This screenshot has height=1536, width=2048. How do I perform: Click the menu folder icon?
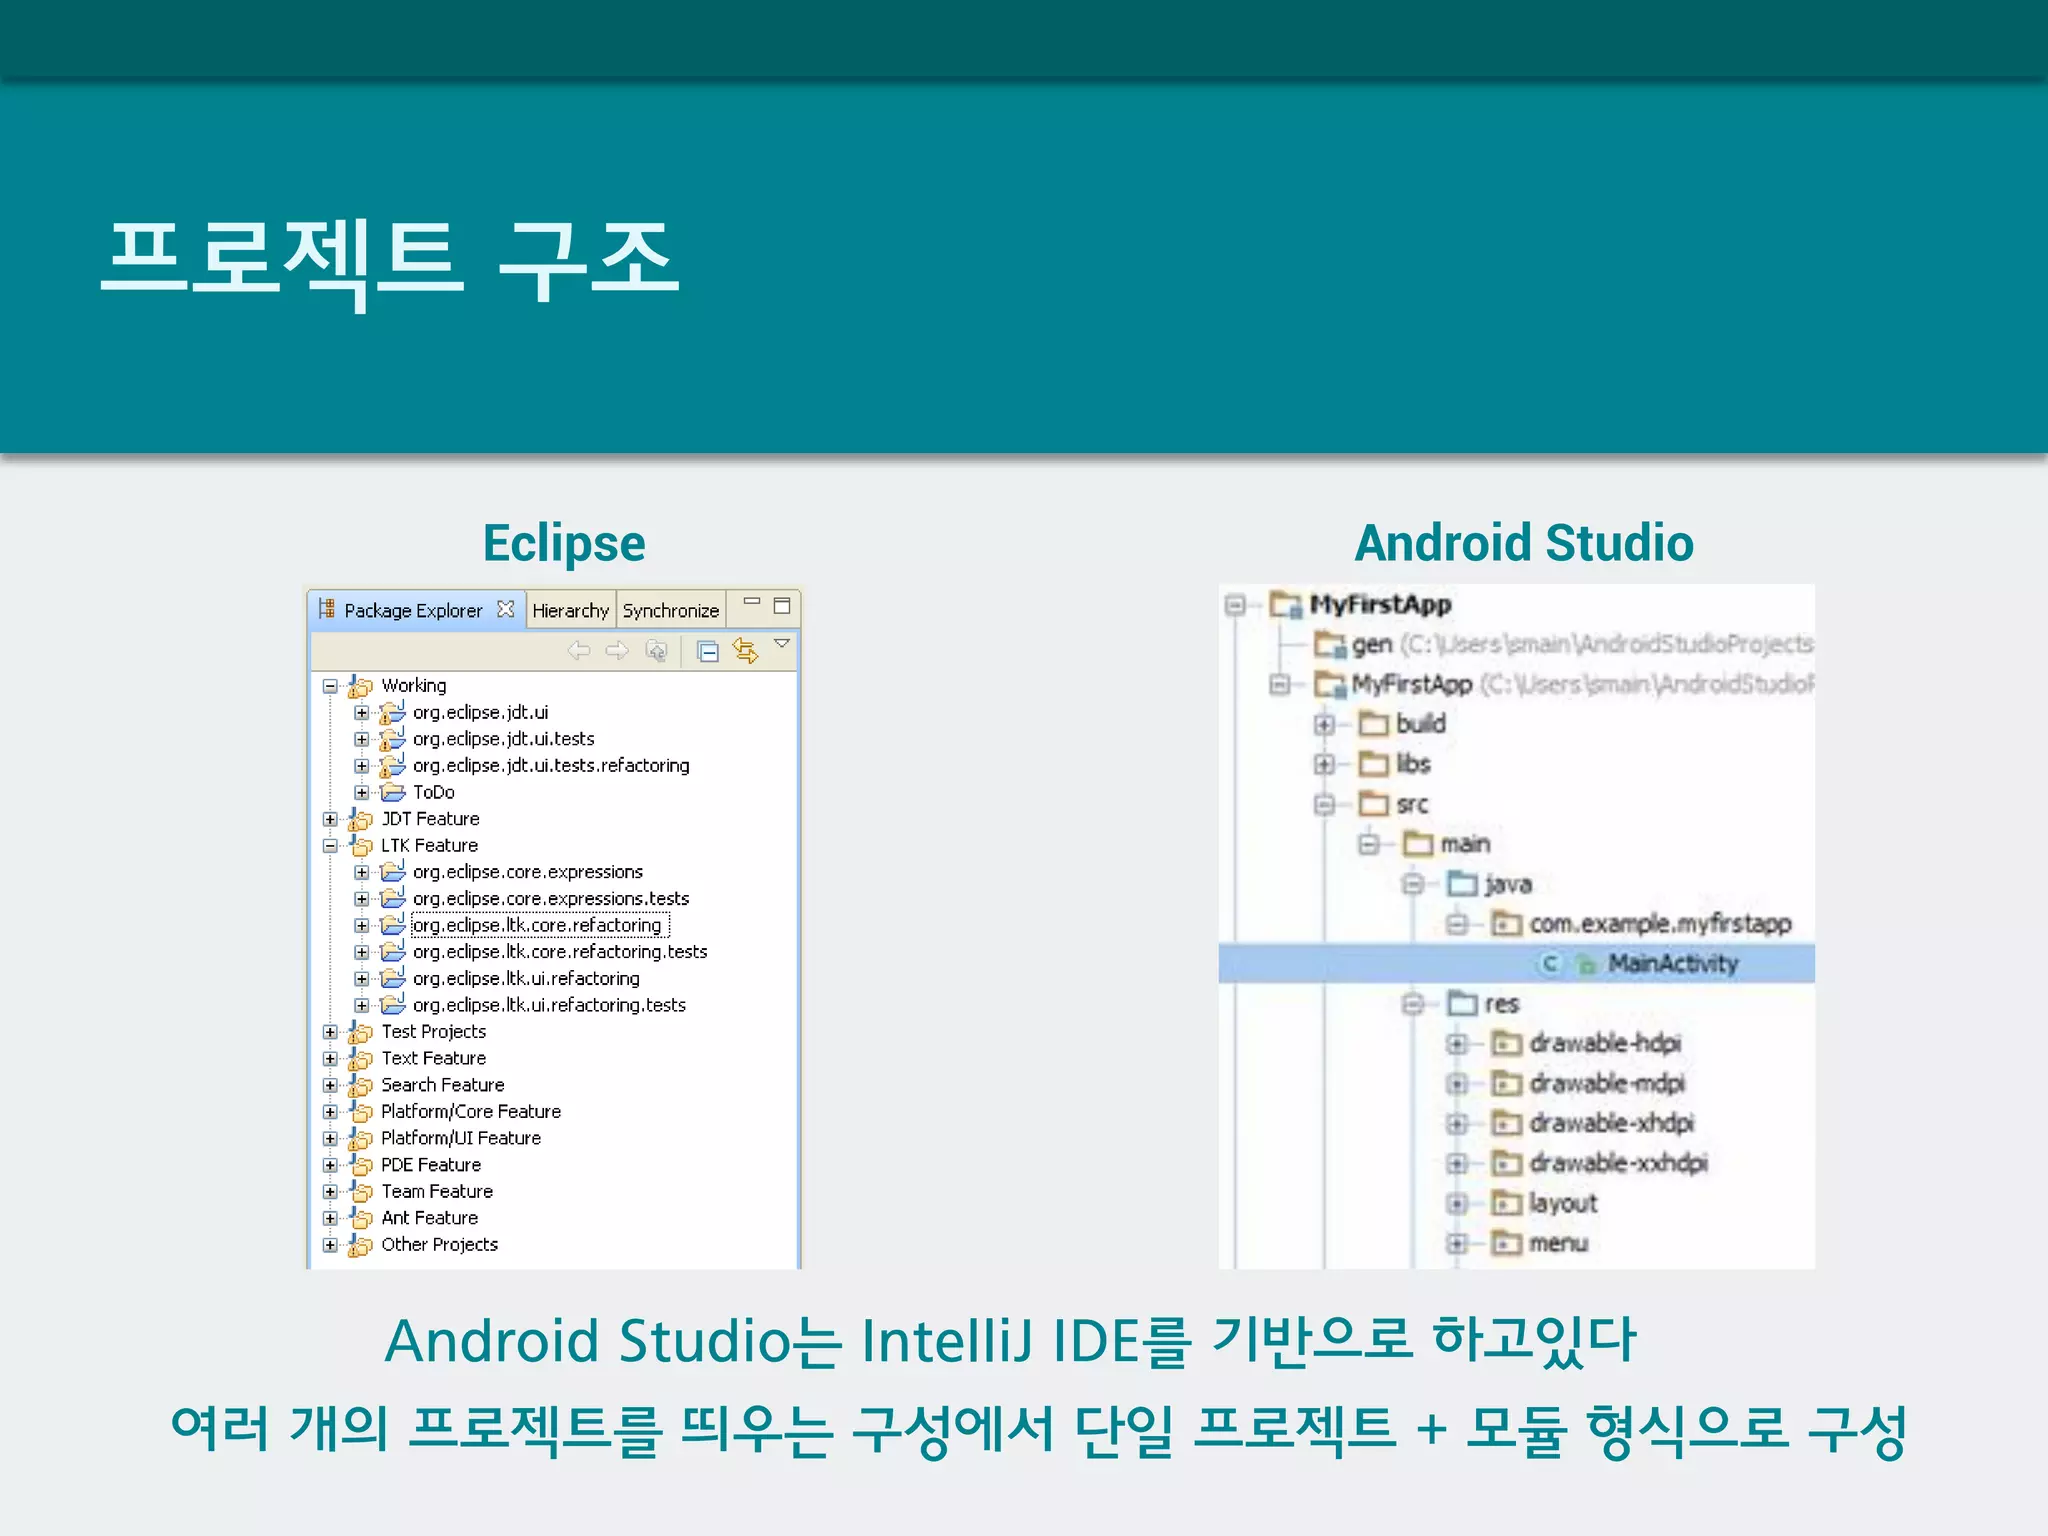[1506, 1244]
